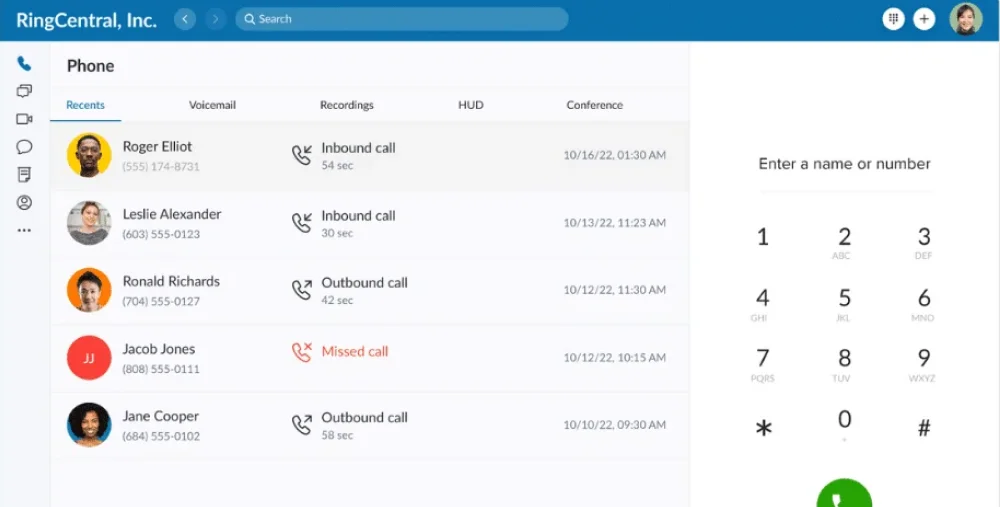This screenshot has height=507, width=1000.
Task: Dial digit 2 ABC on the keypad
Action: [x=844, y=242]
